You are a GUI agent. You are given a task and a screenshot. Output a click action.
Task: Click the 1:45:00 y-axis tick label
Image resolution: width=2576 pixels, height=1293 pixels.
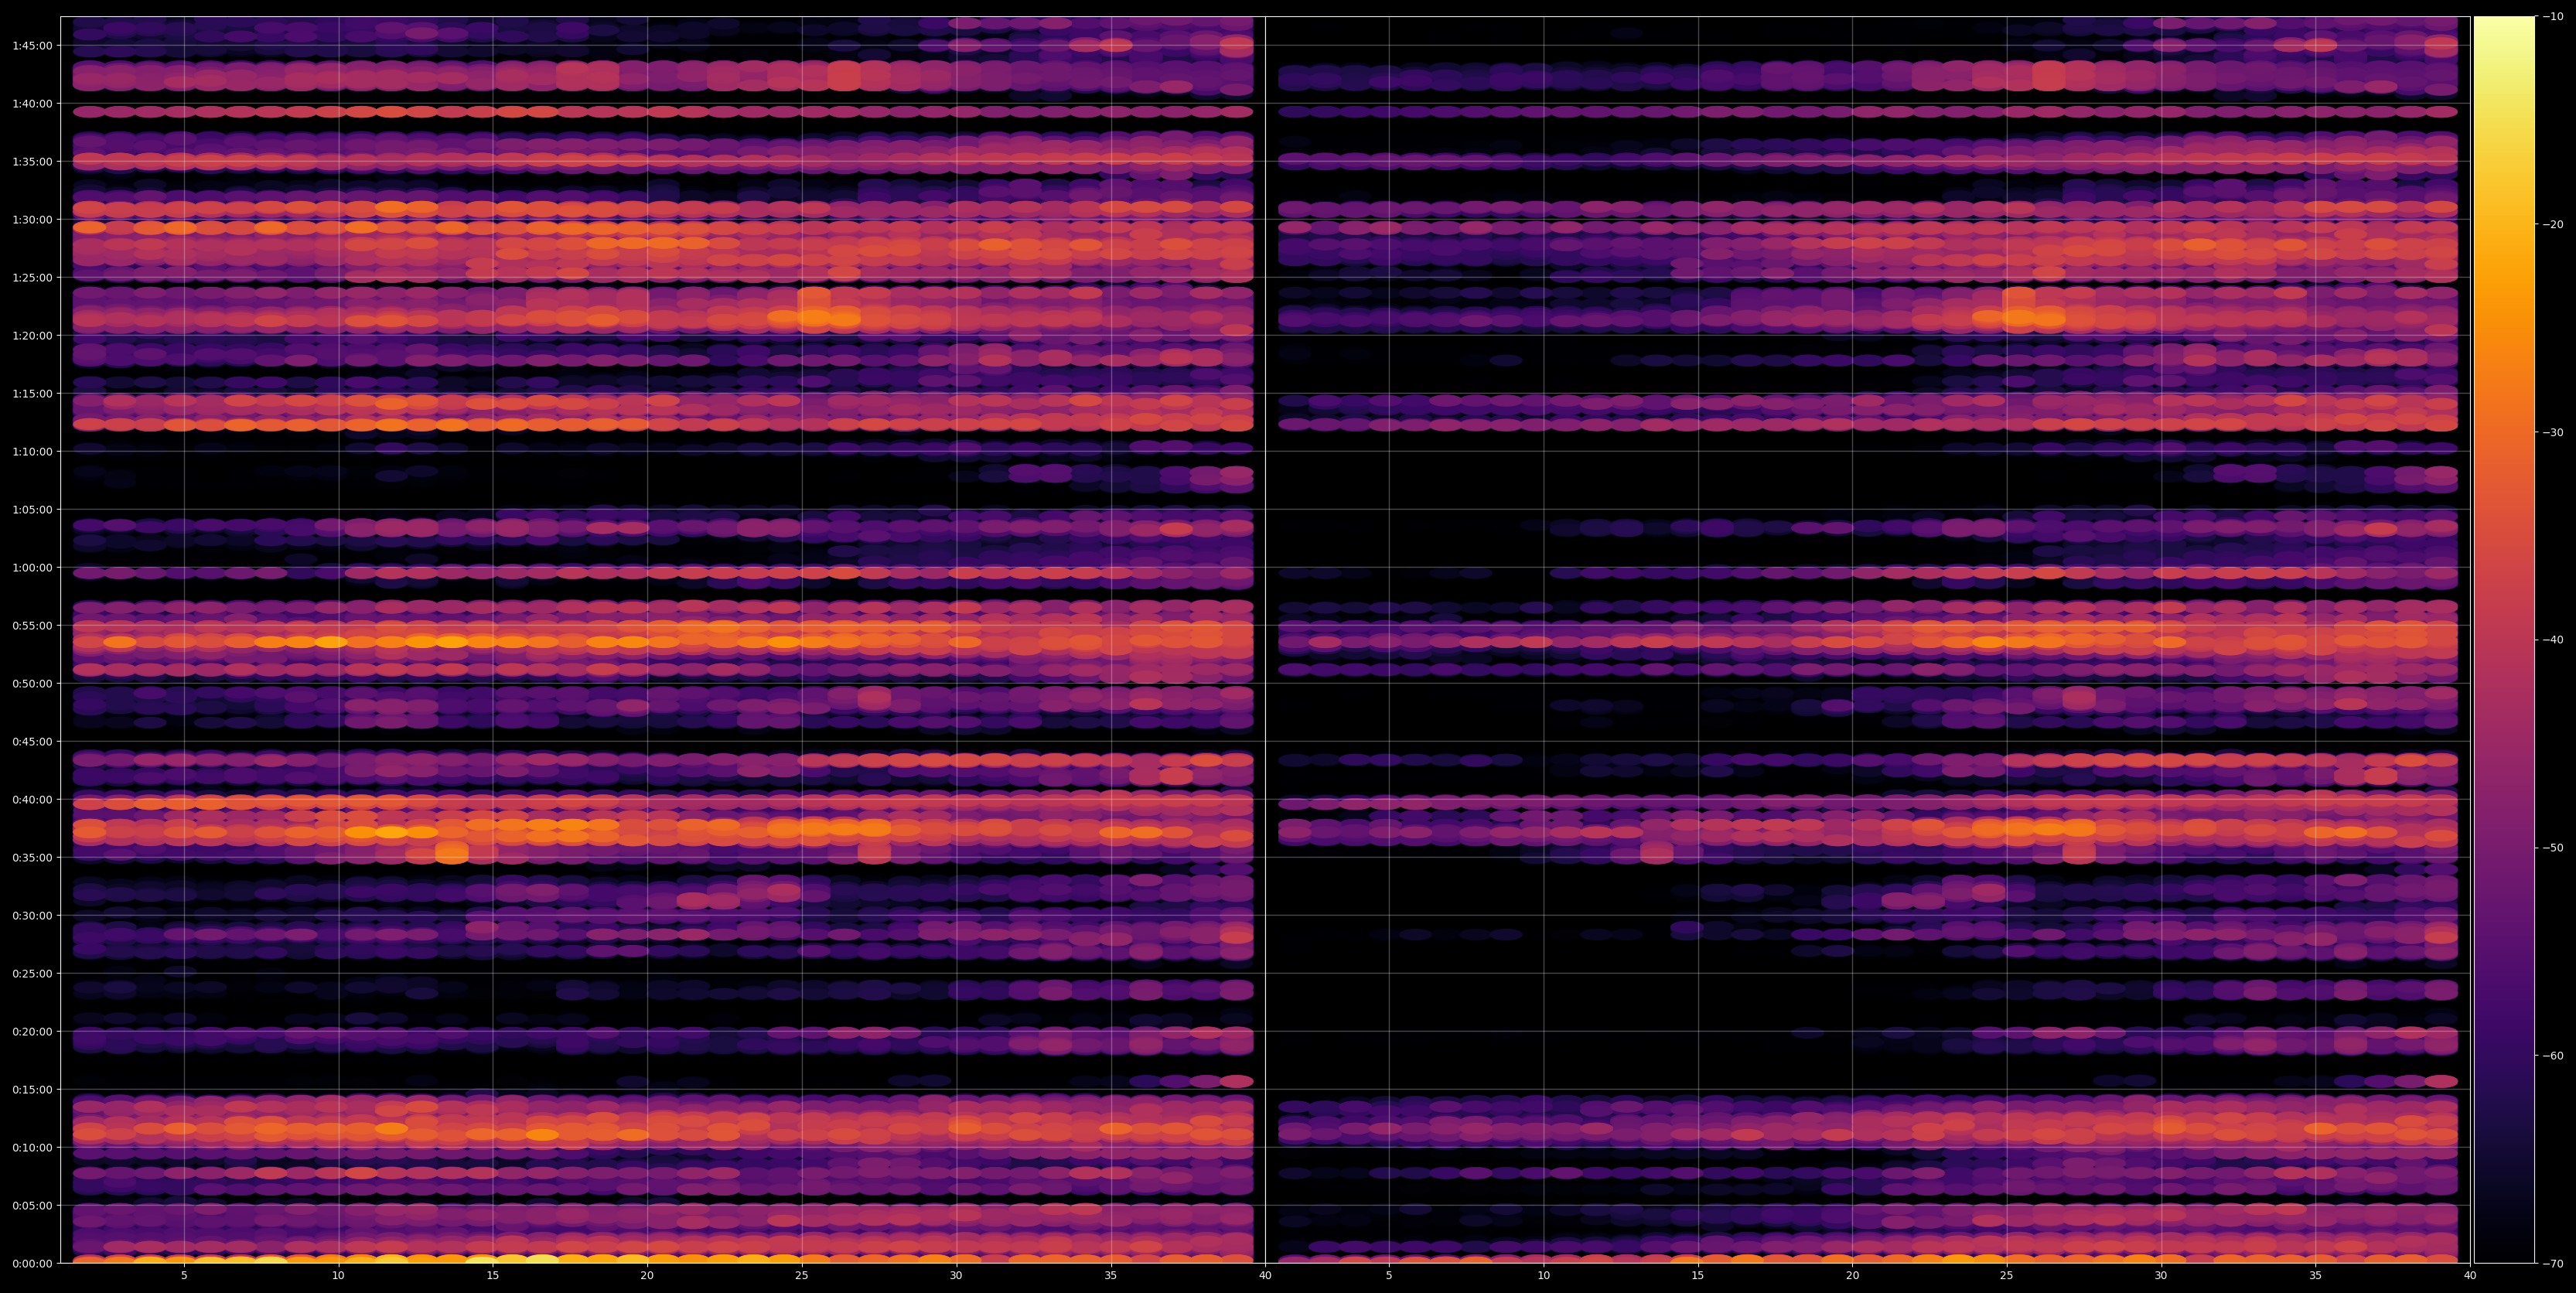point(33,45)
